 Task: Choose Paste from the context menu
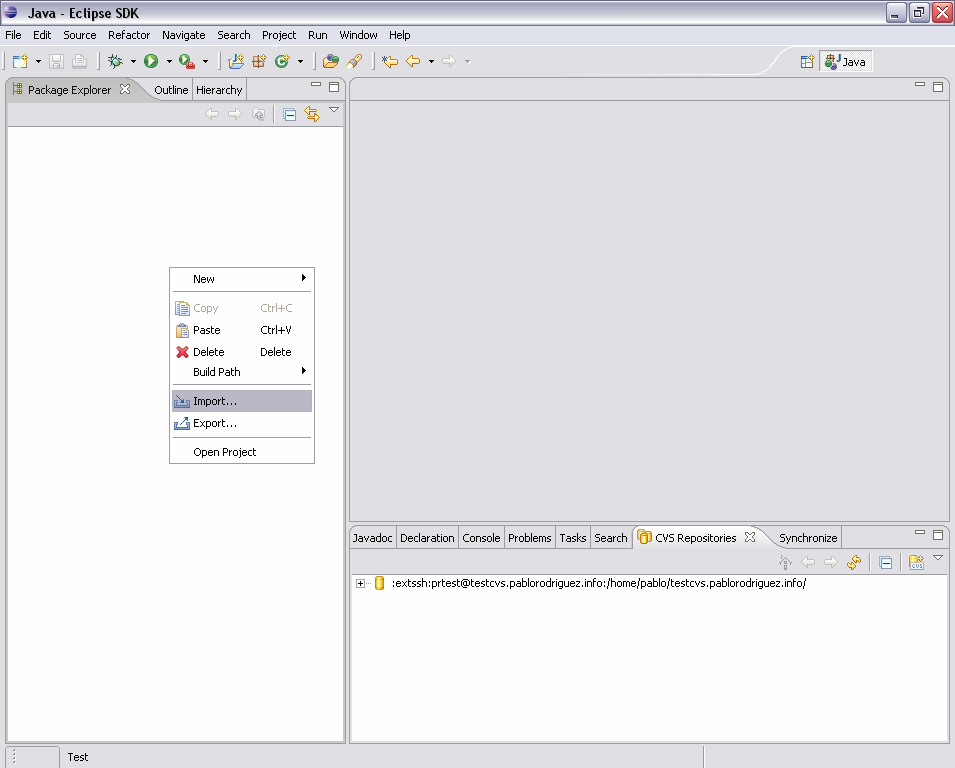coord(242,330)
